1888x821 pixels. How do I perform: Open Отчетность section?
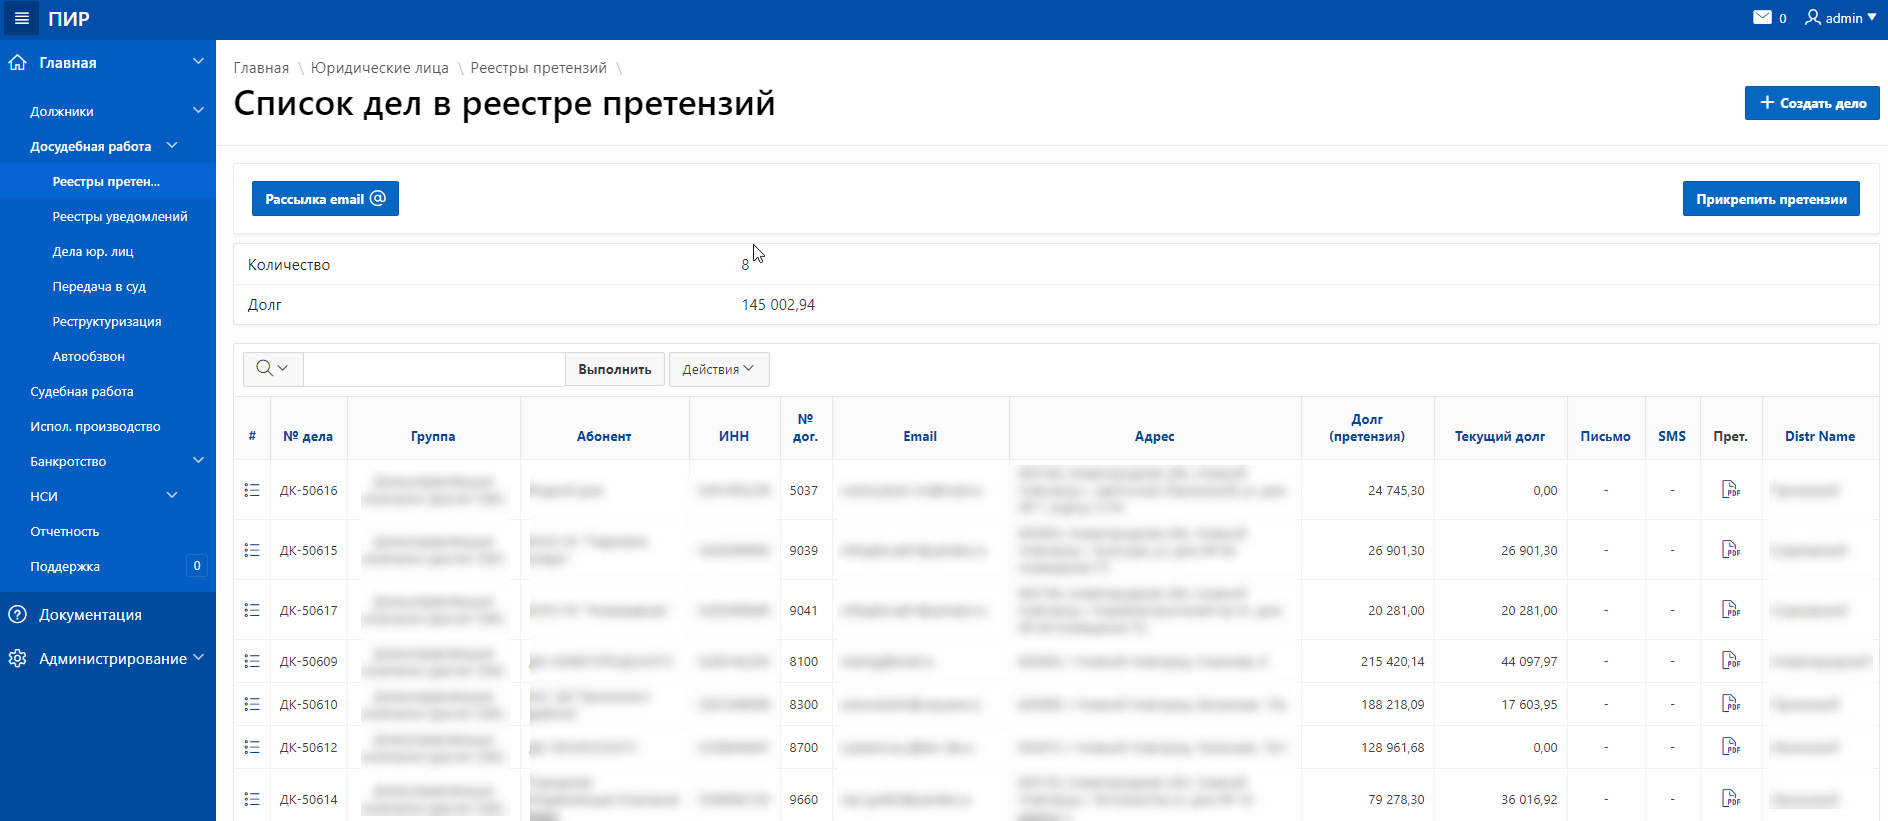65,531
